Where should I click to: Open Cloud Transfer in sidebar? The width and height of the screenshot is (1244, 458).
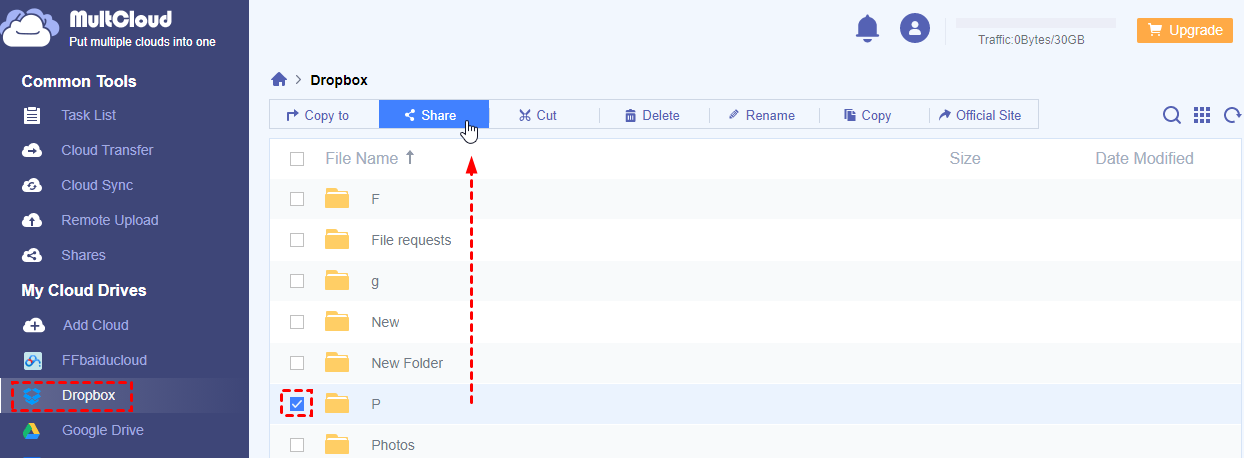click(x=107, y=150)
